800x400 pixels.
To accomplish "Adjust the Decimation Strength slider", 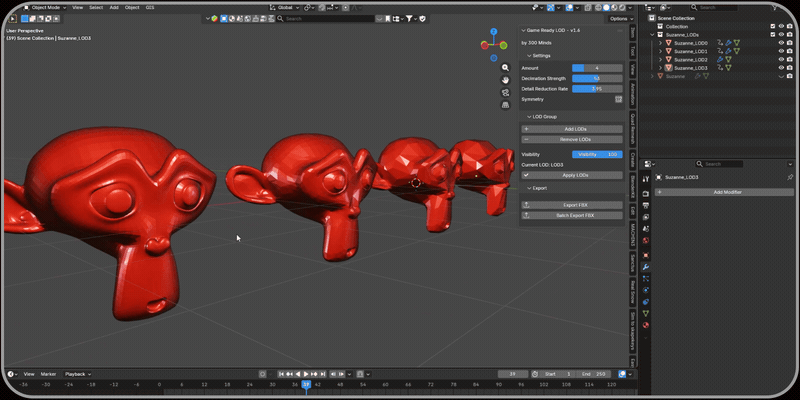I will [x=597, y=79].
